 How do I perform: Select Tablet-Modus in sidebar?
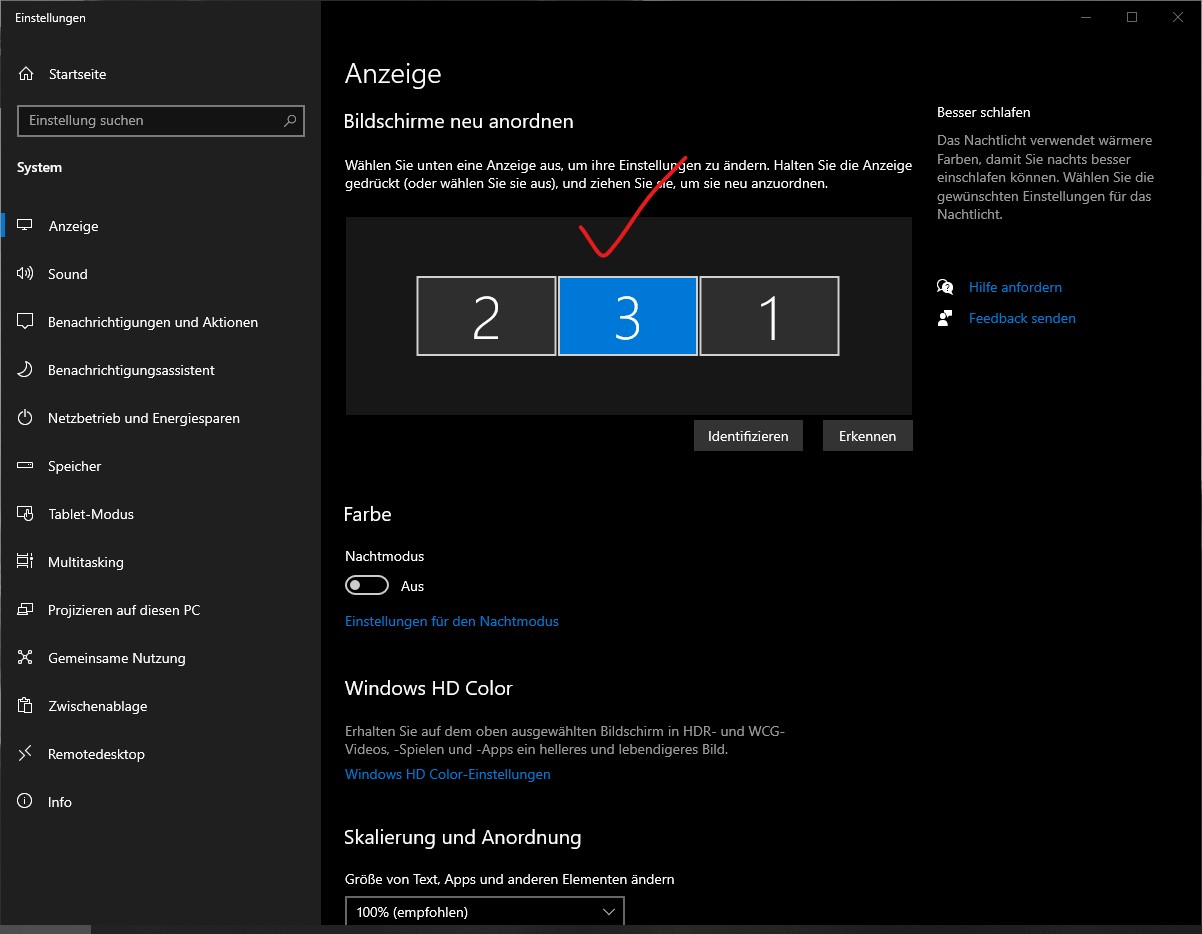[x=160, y=514]
